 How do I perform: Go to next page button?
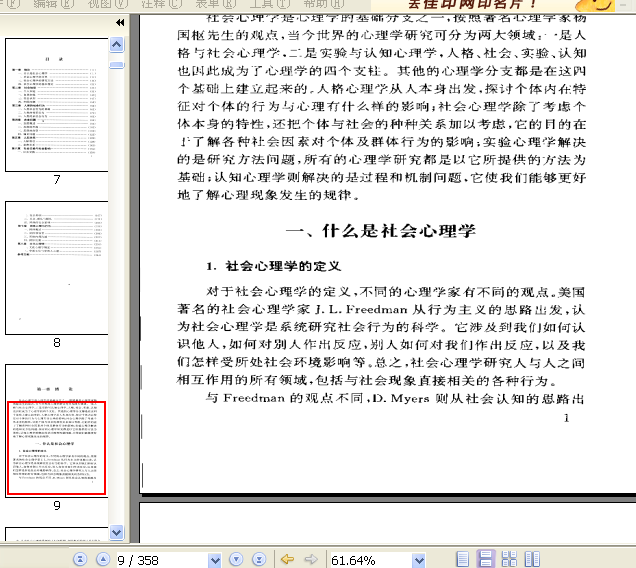tap(236, 559)
